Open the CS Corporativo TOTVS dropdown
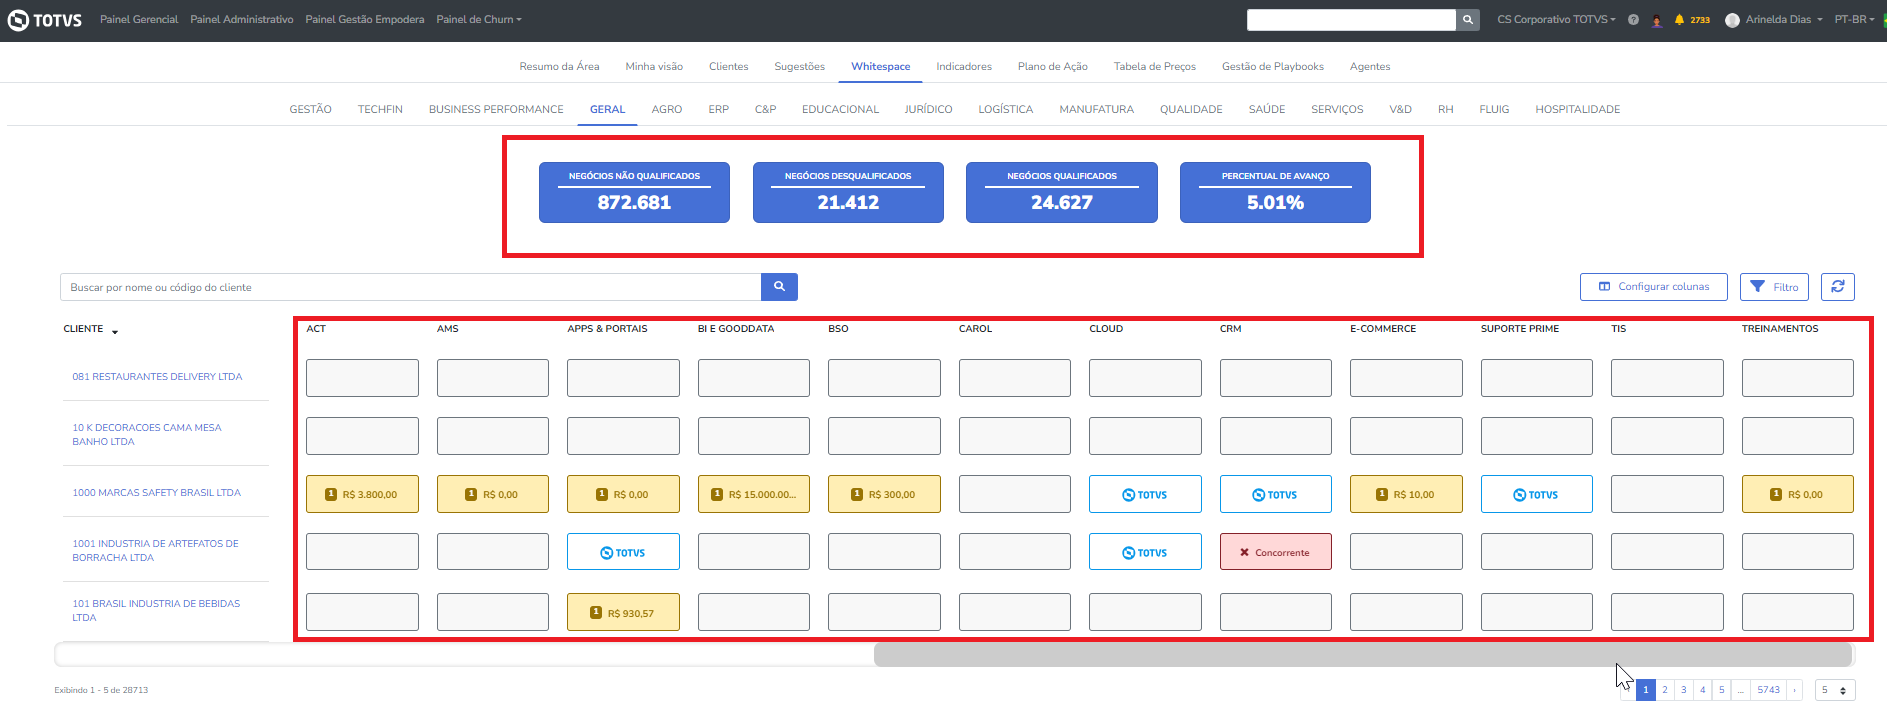The width and height of the screenshot is (1887, 716). [1556, 20]
